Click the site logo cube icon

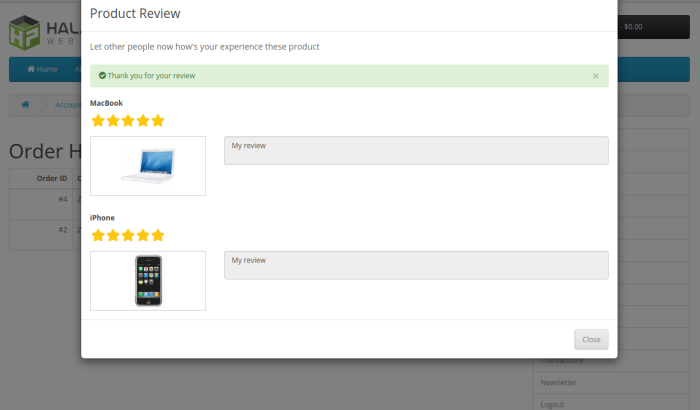[x=25, y=33]
